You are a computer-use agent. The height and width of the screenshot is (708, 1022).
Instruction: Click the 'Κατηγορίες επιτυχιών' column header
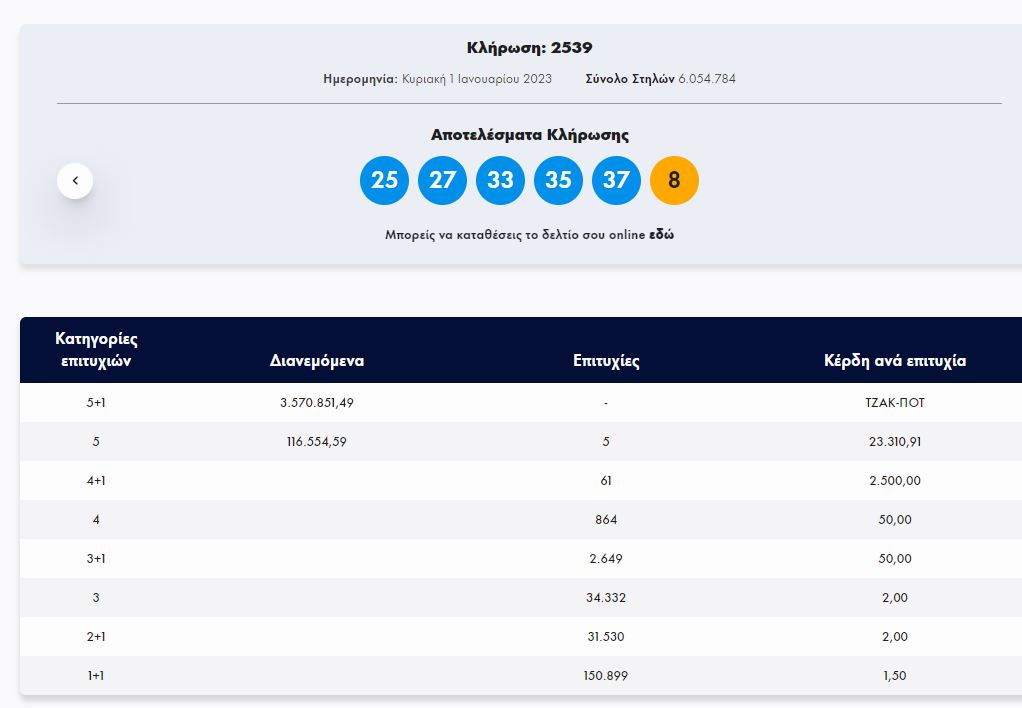click(x=96, y=350)
